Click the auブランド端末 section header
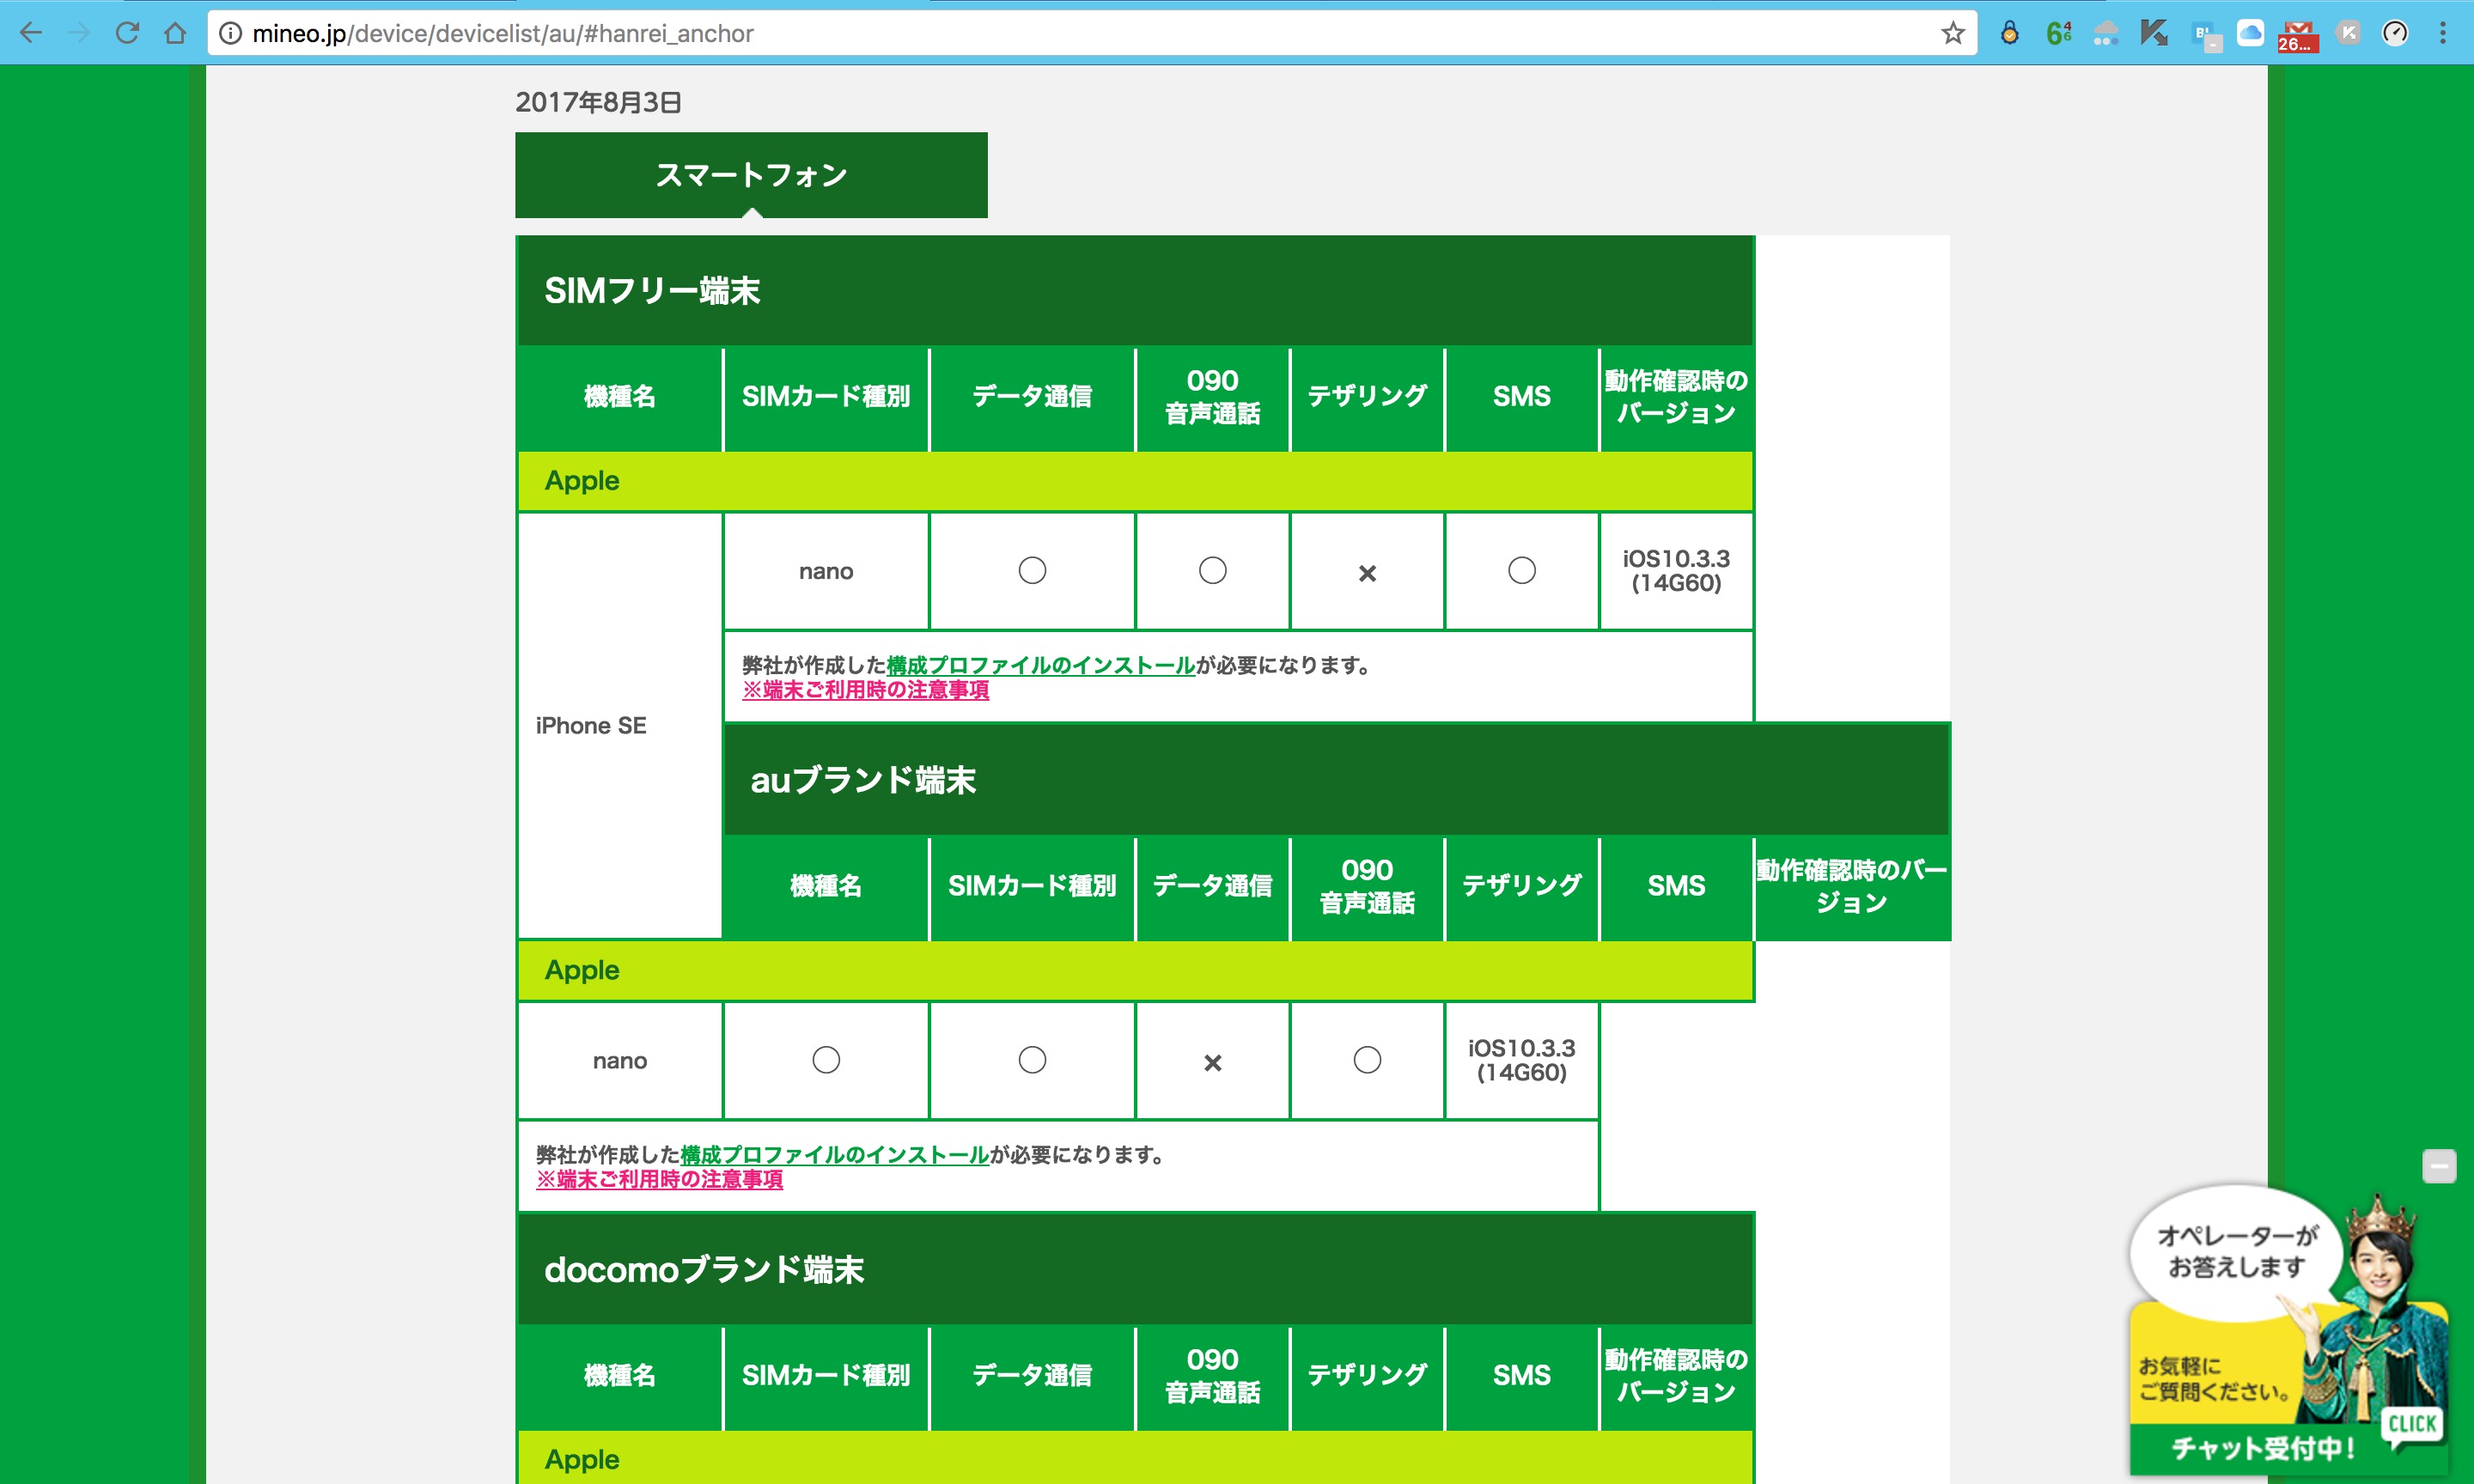The width and height of the screenshot is (2474, 1484). (863, 780)
